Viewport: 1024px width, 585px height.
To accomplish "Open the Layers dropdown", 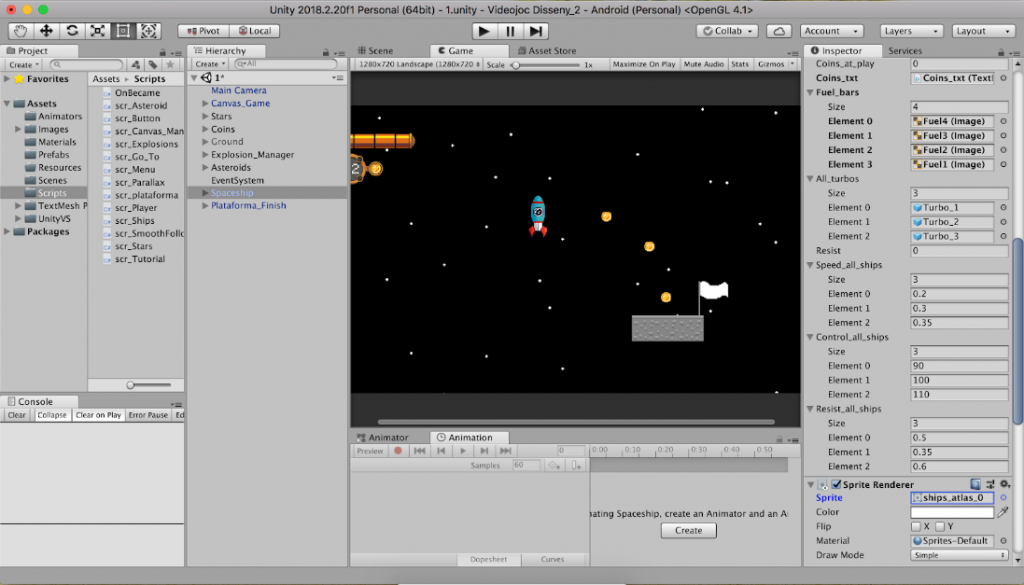I will click(911, 31).
